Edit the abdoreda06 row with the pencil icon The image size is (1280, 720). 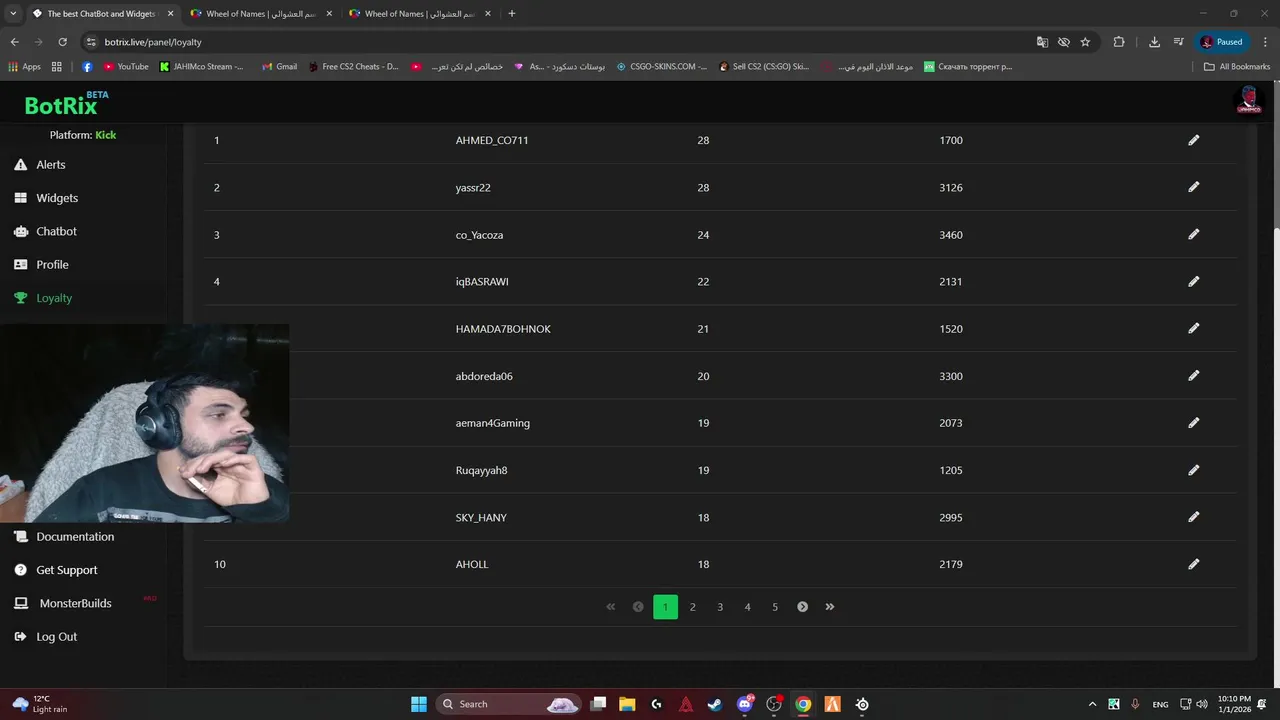pos(1193,376)
